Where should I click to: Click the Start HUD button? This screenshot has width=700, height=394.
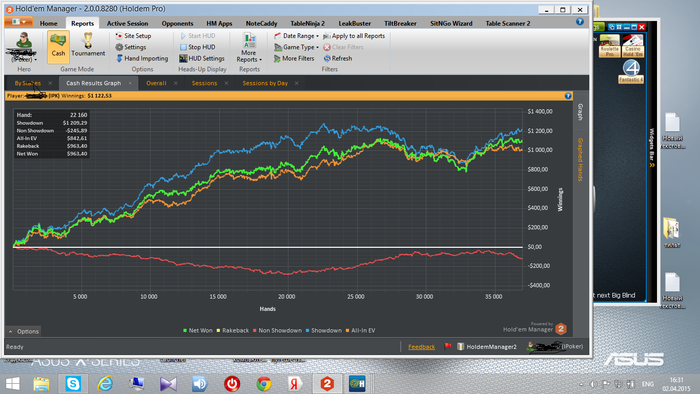click(197, 36)
